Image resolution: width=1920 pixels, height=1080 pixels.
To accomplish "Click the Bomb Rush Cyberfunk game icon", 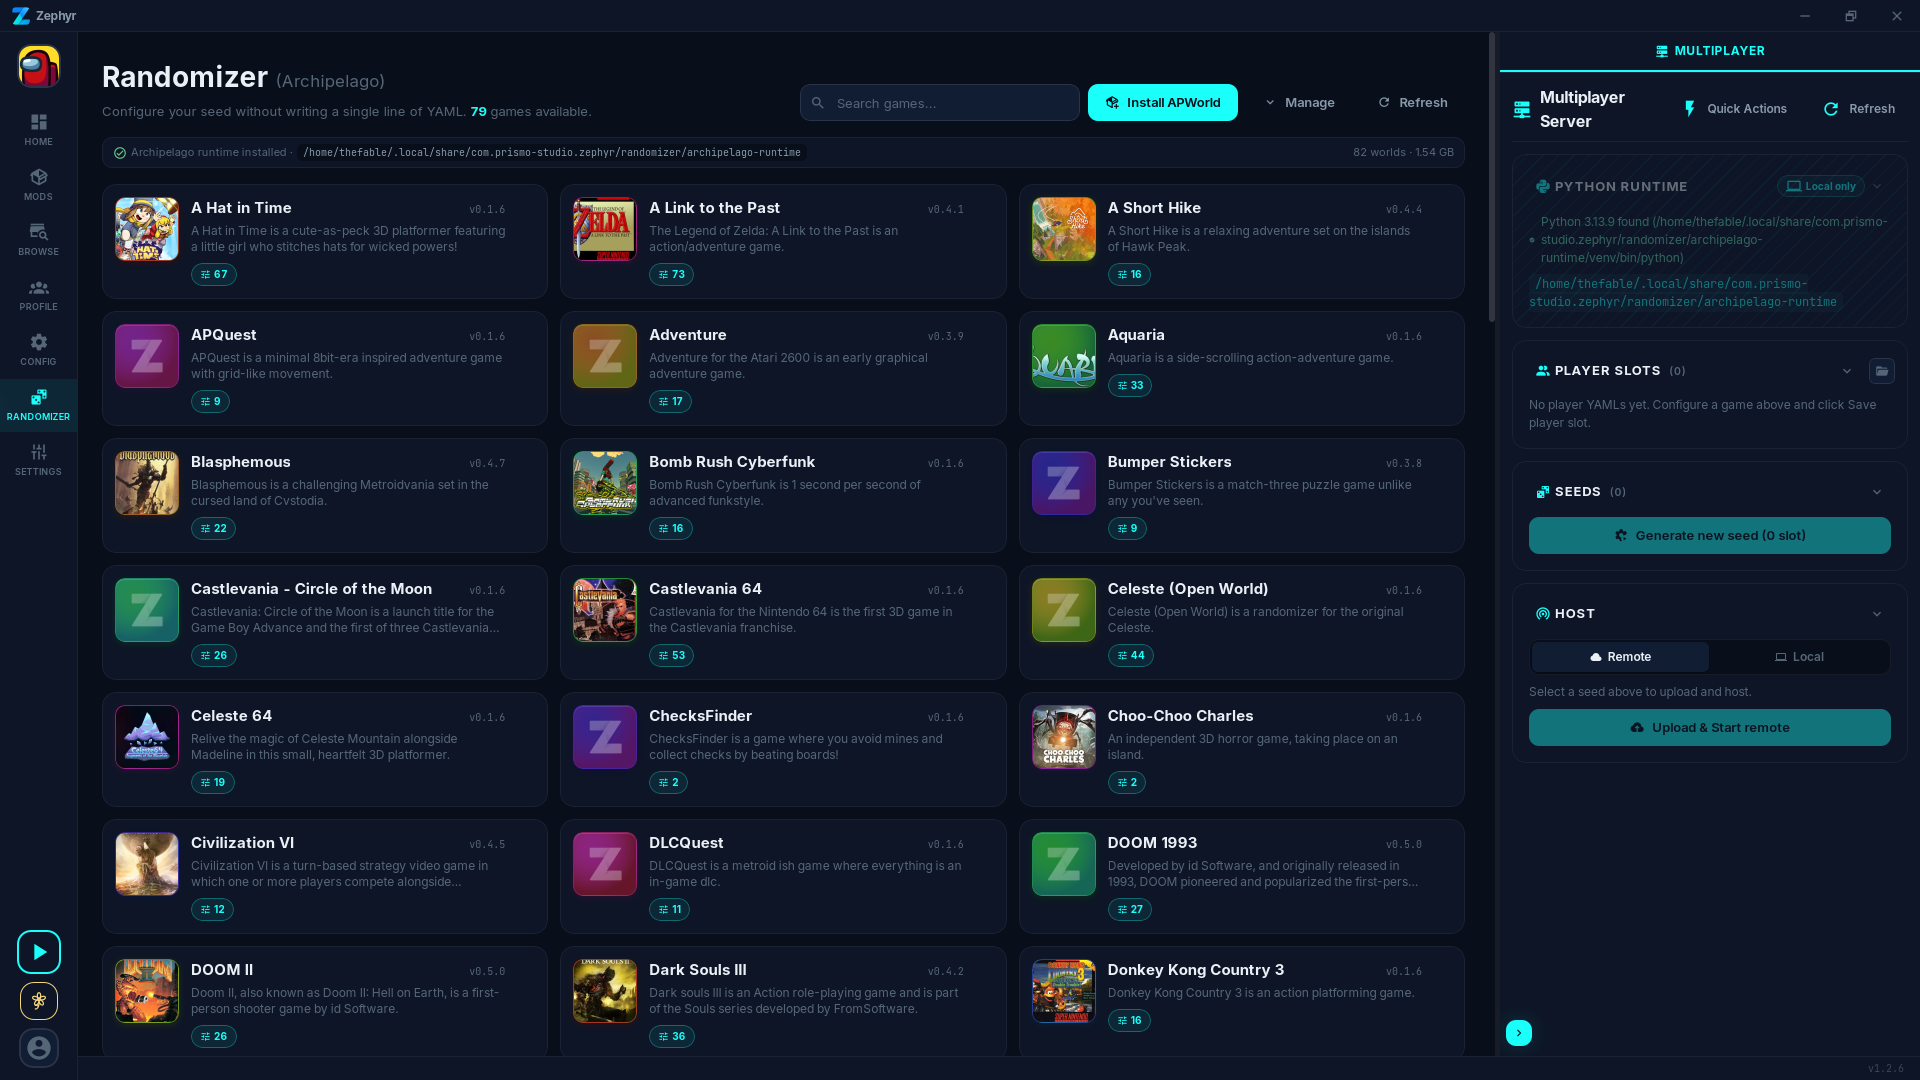I will [605, 483].
